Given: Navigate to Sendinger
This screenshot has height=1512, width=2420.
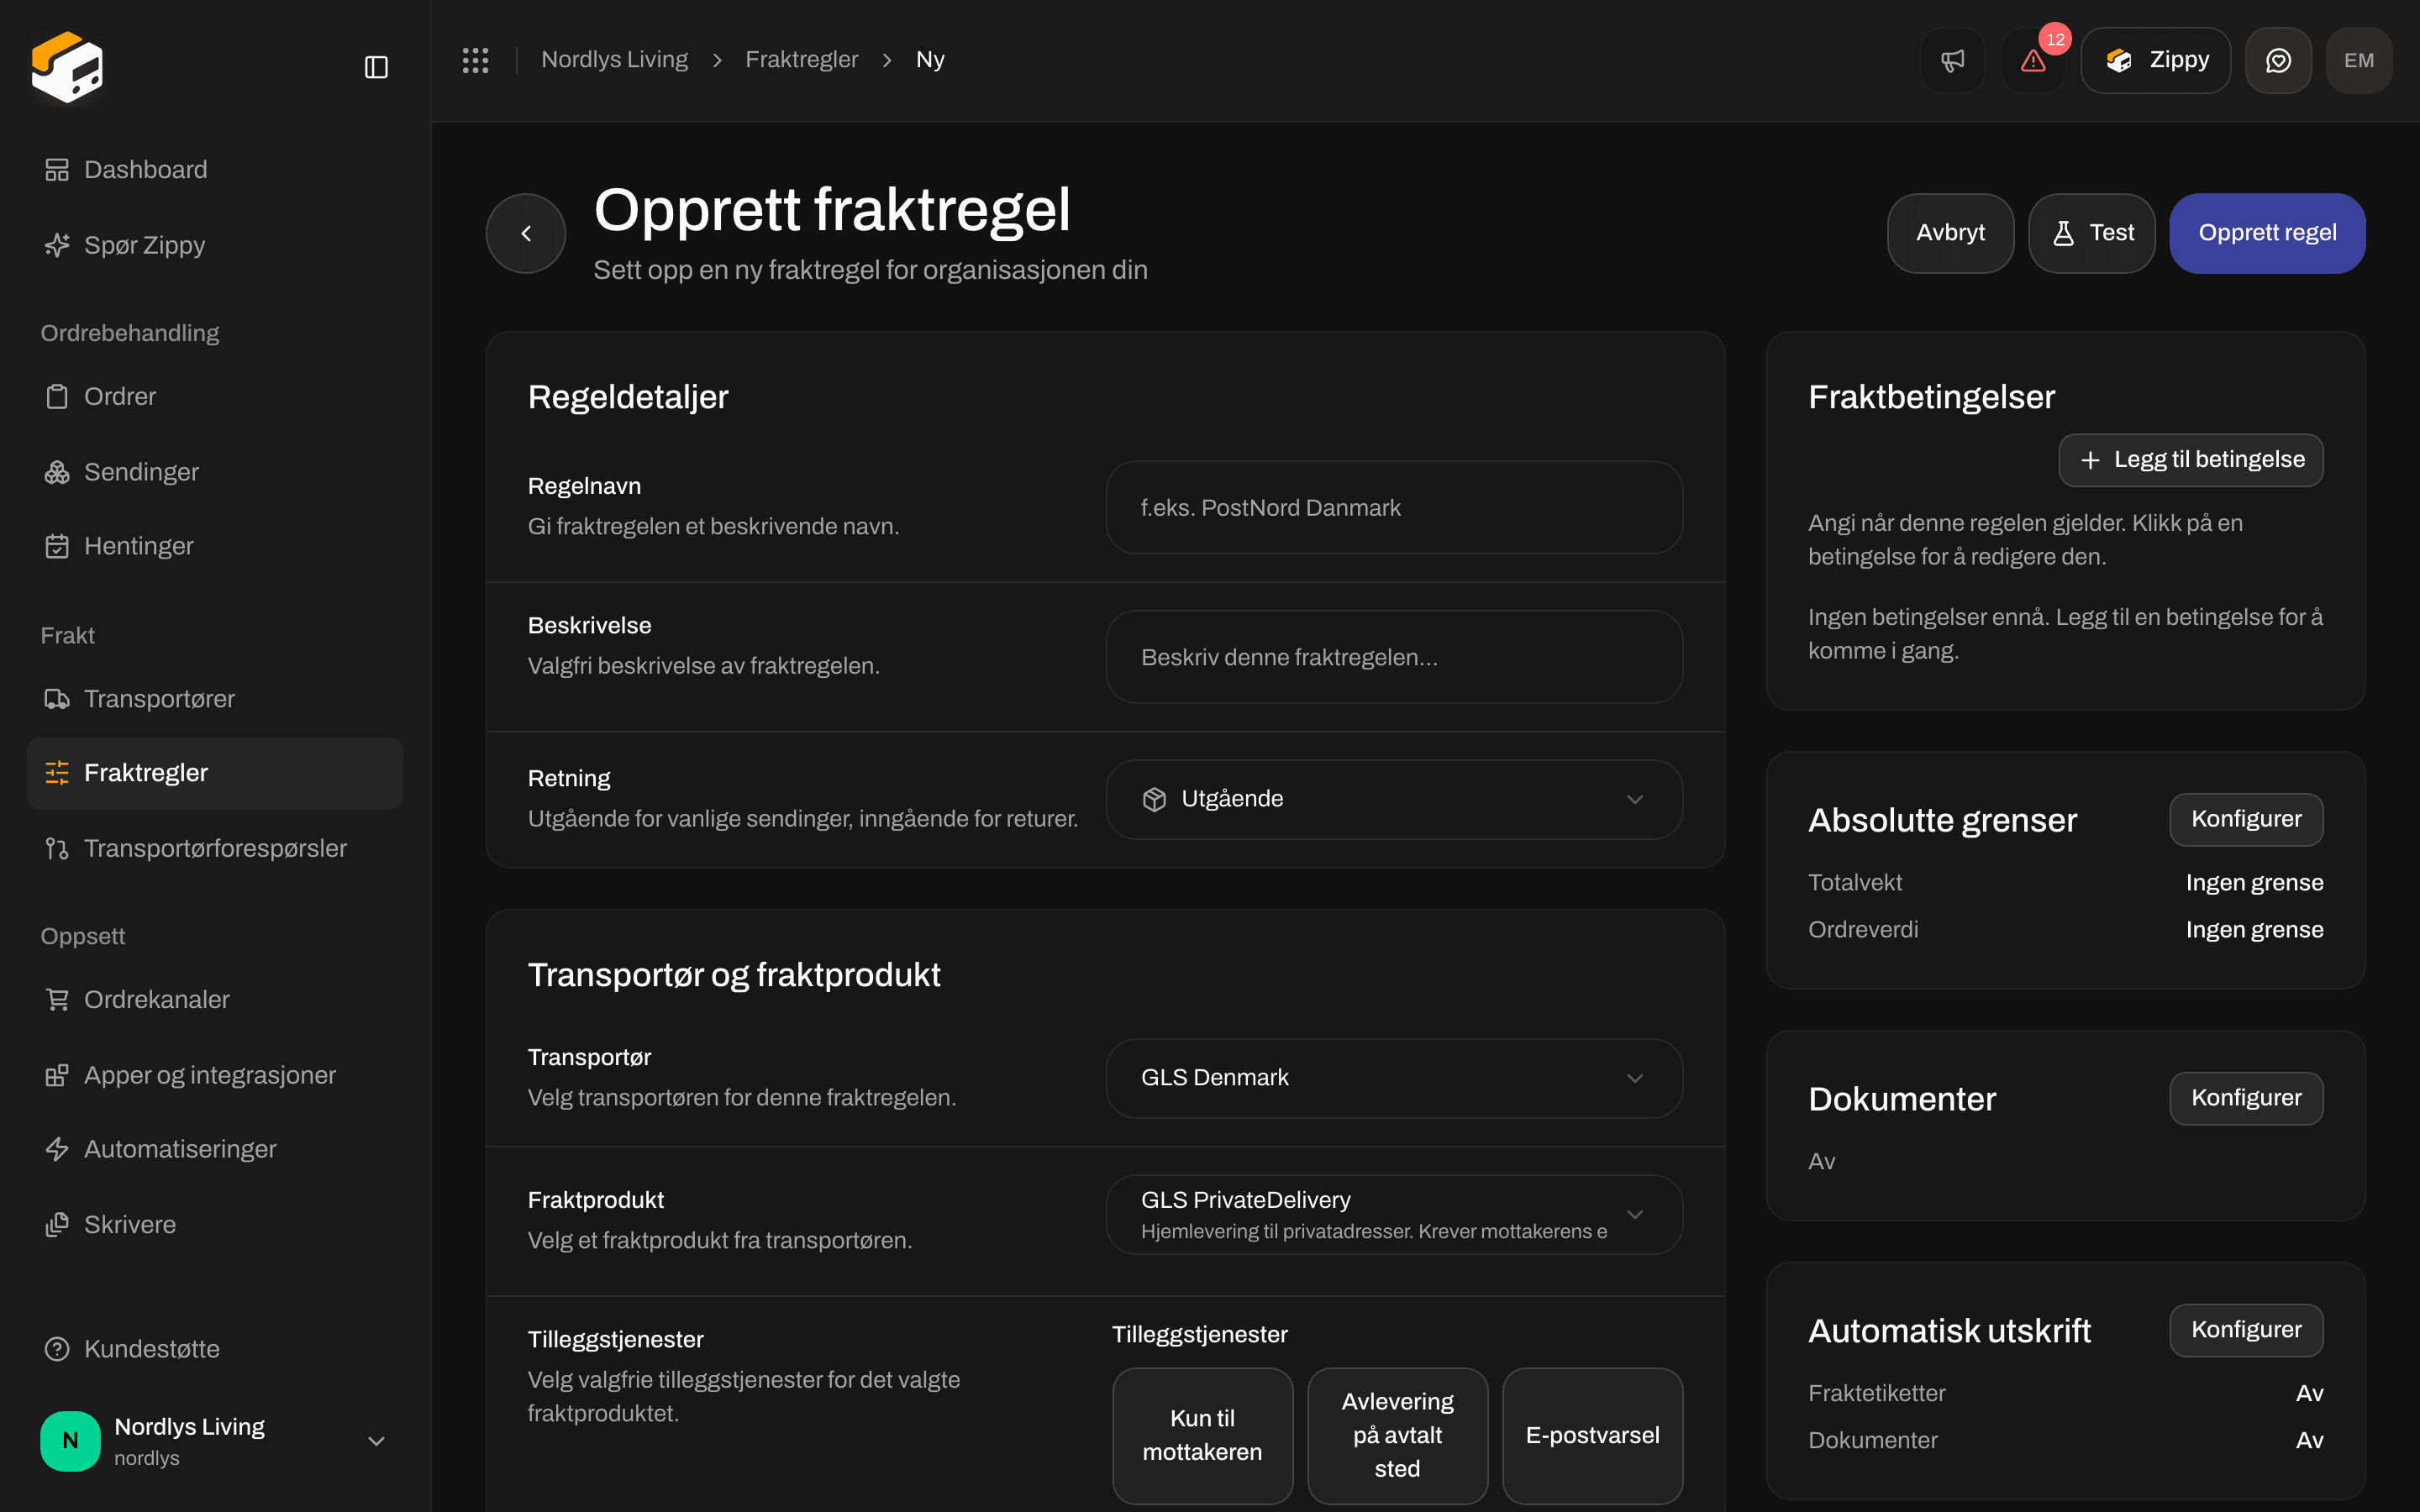Looking at the screenshot, I should tap(215, 472).
